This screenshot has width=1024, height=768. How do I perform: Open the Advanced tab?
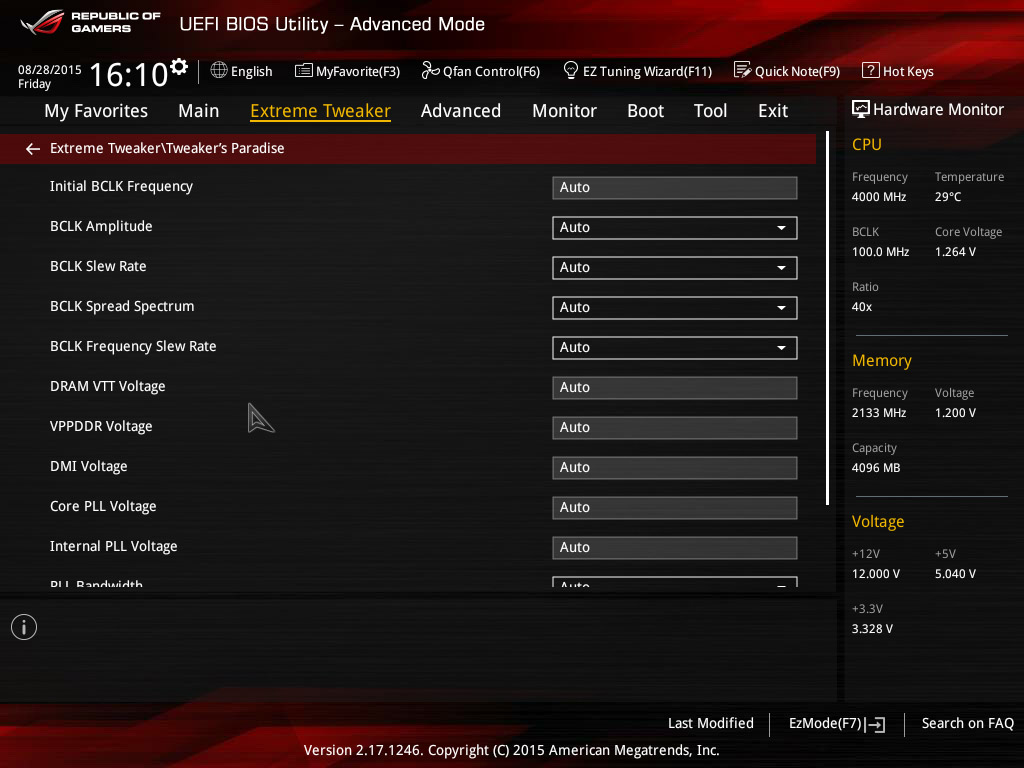(461, 111)
